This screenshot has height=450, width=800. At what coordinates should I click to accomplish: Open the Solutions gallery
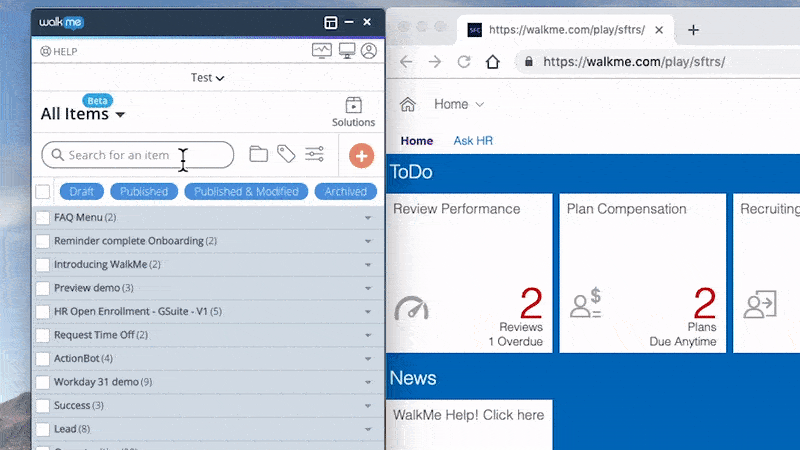pos(353,112)
